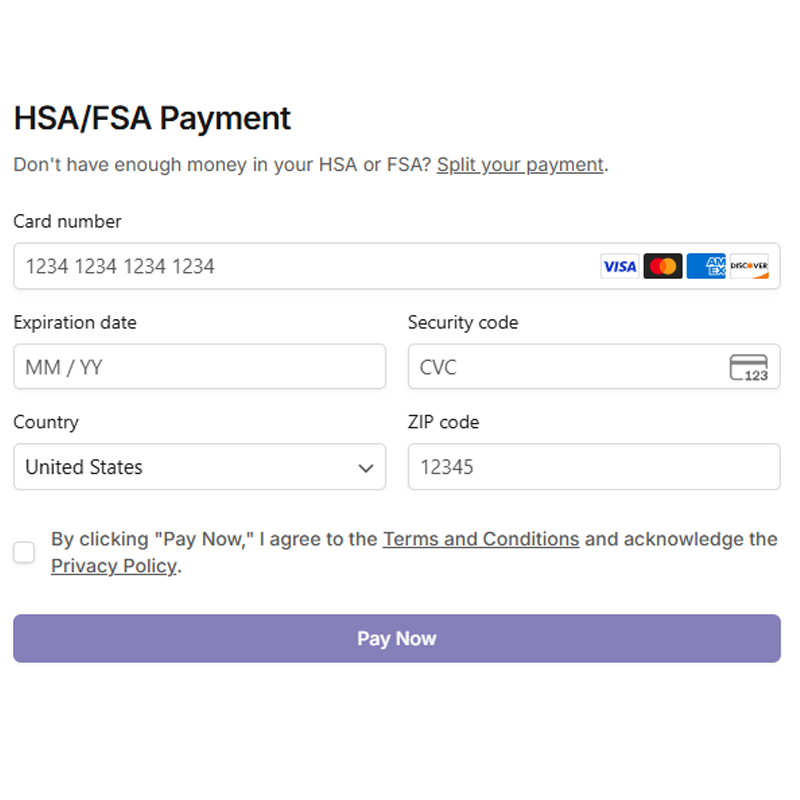The image size is (800, 800).
Task: Follow the Privacy Policy link
Action: click(114, 566)
